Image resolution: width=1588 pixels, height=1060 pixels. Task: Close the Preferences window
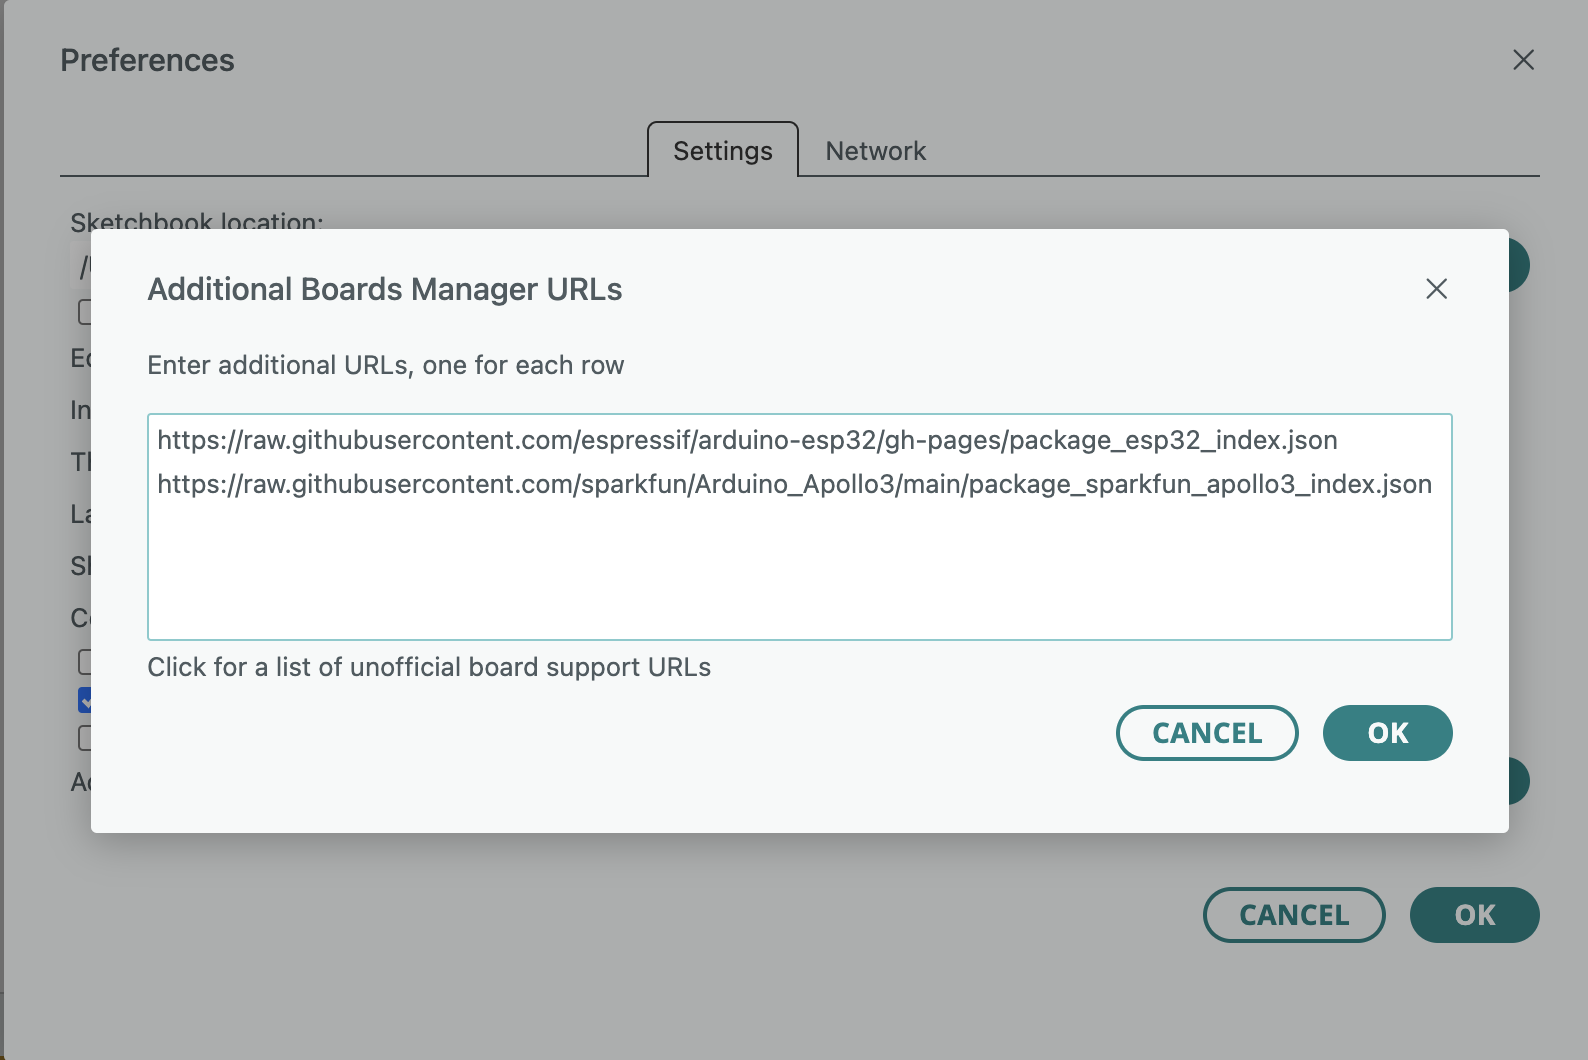(x=1523, y=60)
